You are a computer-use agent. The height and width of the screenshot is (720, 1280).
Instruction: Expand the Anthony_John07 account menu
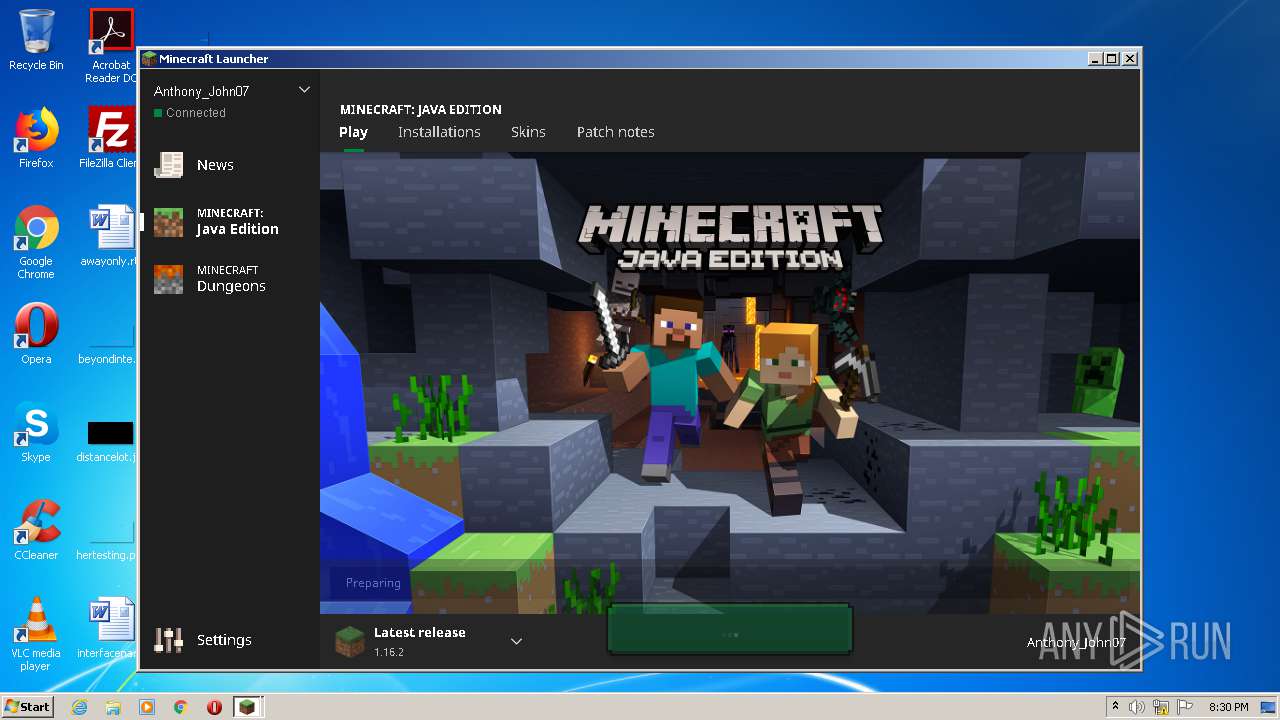(304, 90)
